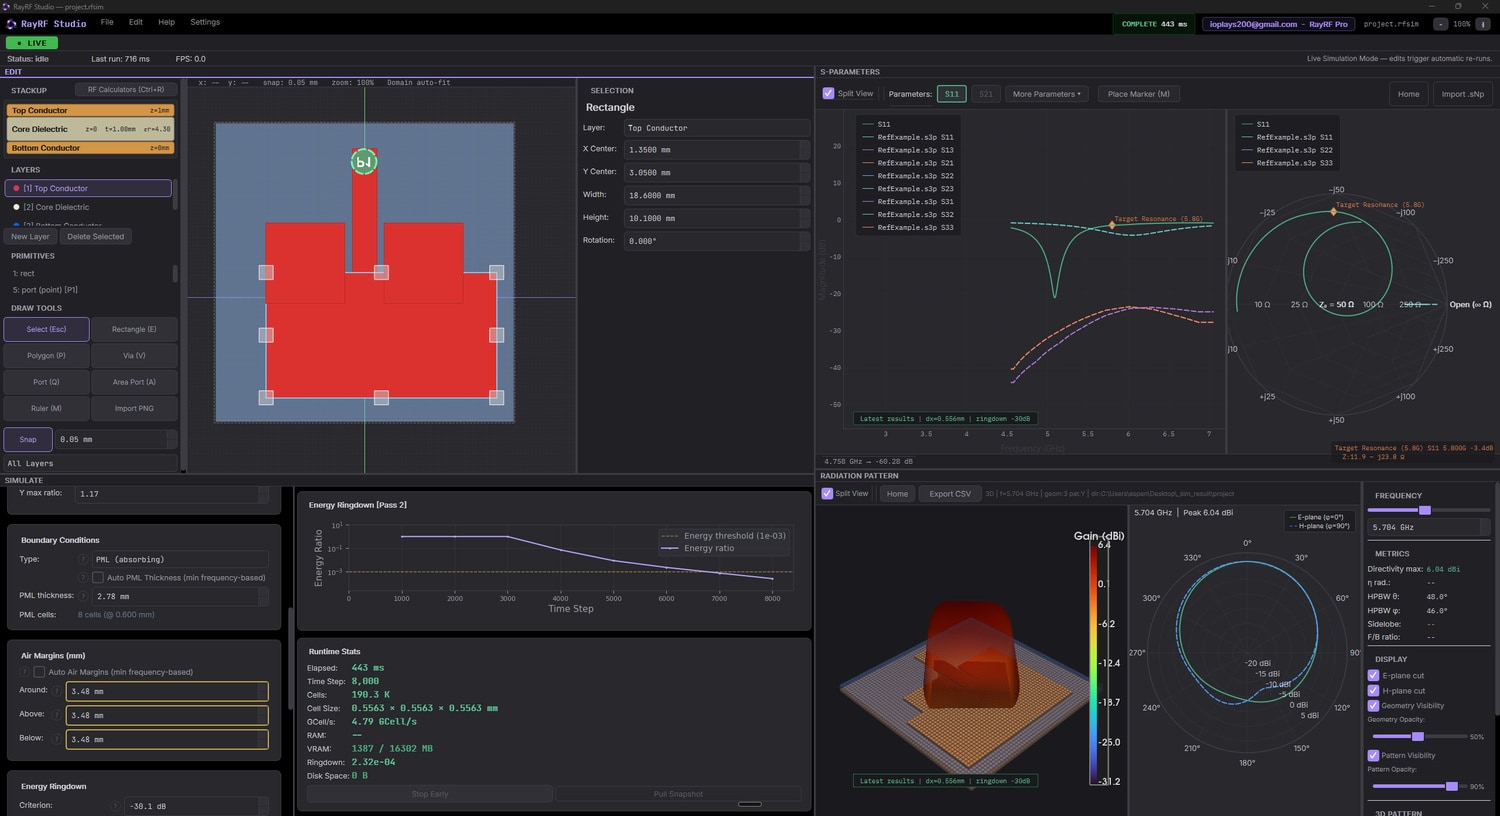Click the account badge ioplays200@gmail.com
The height and width of the screenshot is (816, 1500).
[x=1278, y=24]
